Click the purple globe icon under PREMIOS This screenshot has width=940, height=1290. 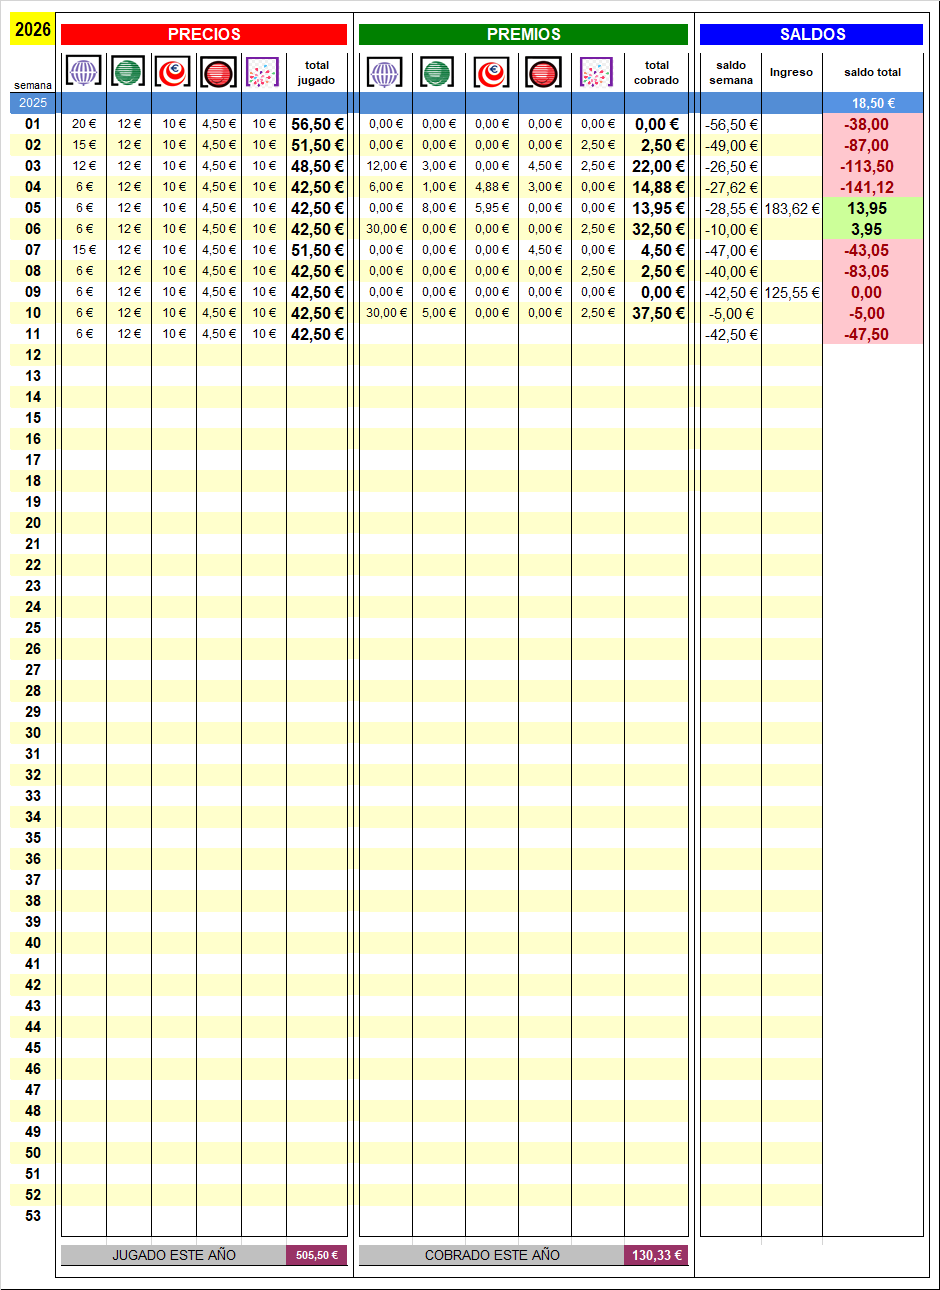[385, 72]
